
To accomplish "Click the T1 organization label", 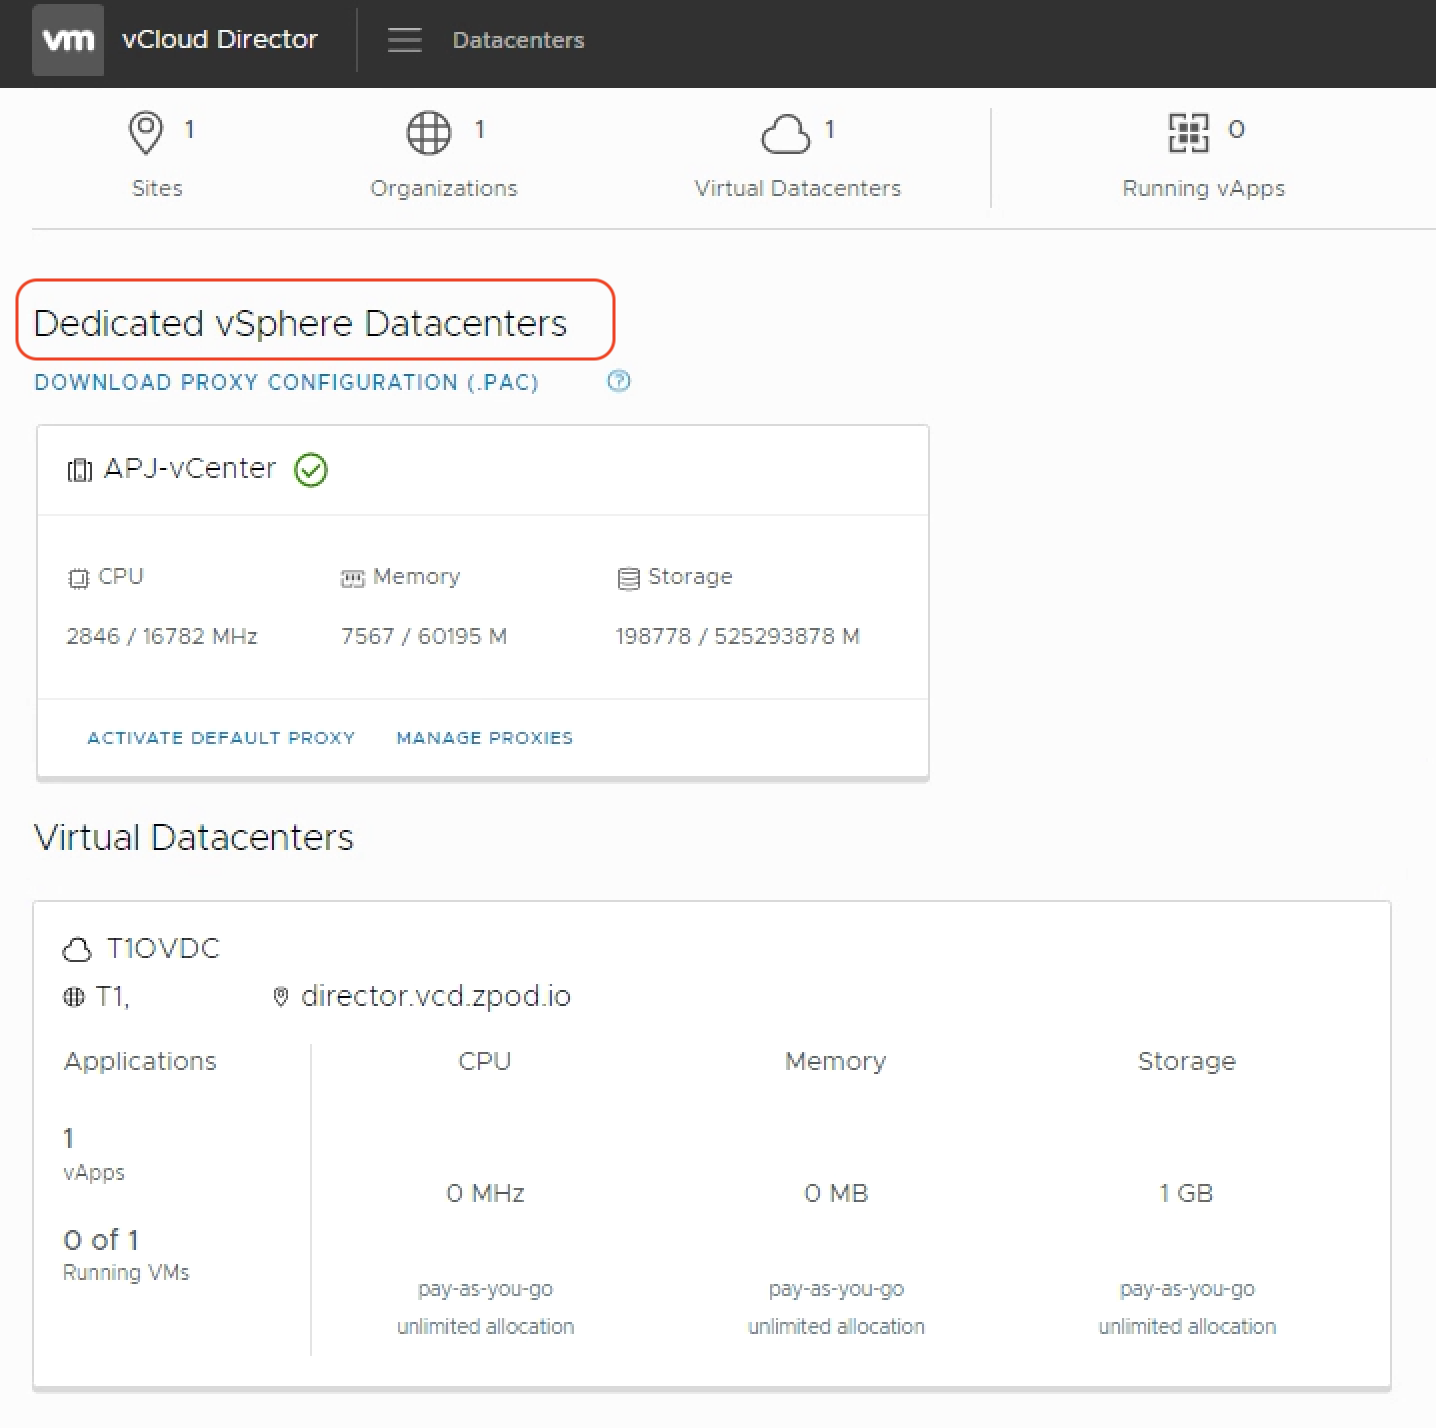I will 111,996.
